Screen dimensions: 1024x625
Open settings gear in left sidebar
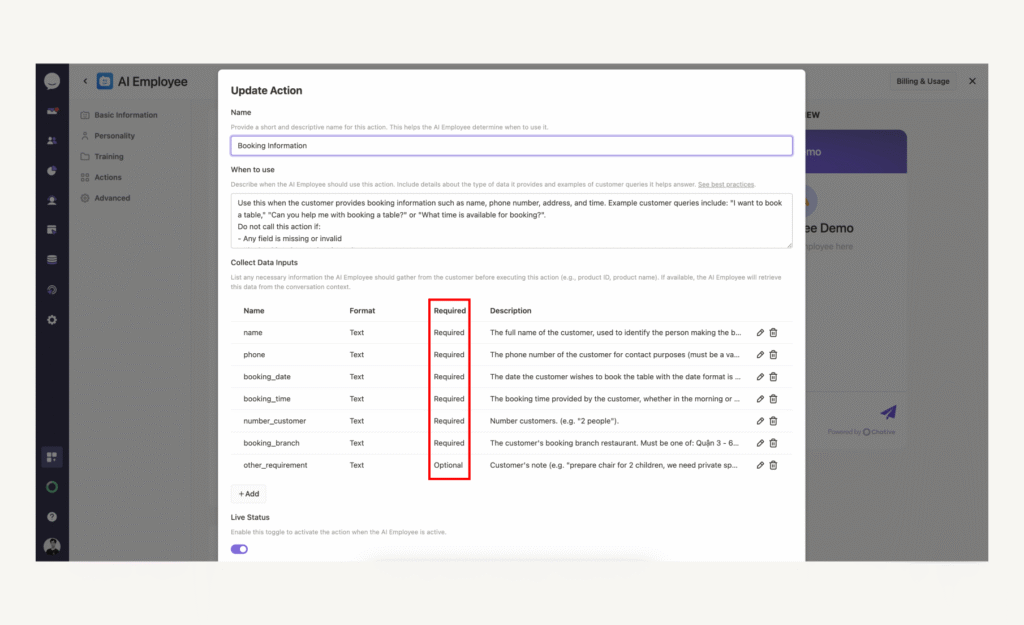[x=52, y=319]
